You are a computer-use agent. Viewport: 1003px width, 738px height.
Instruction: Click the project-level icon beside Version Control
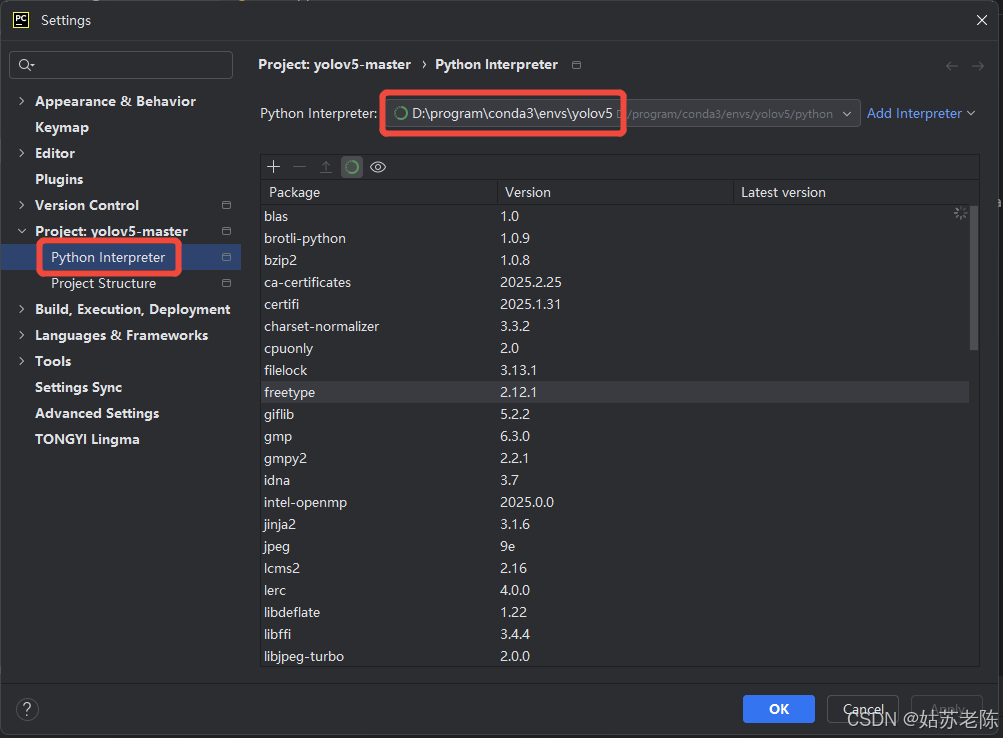pos(226,205)
